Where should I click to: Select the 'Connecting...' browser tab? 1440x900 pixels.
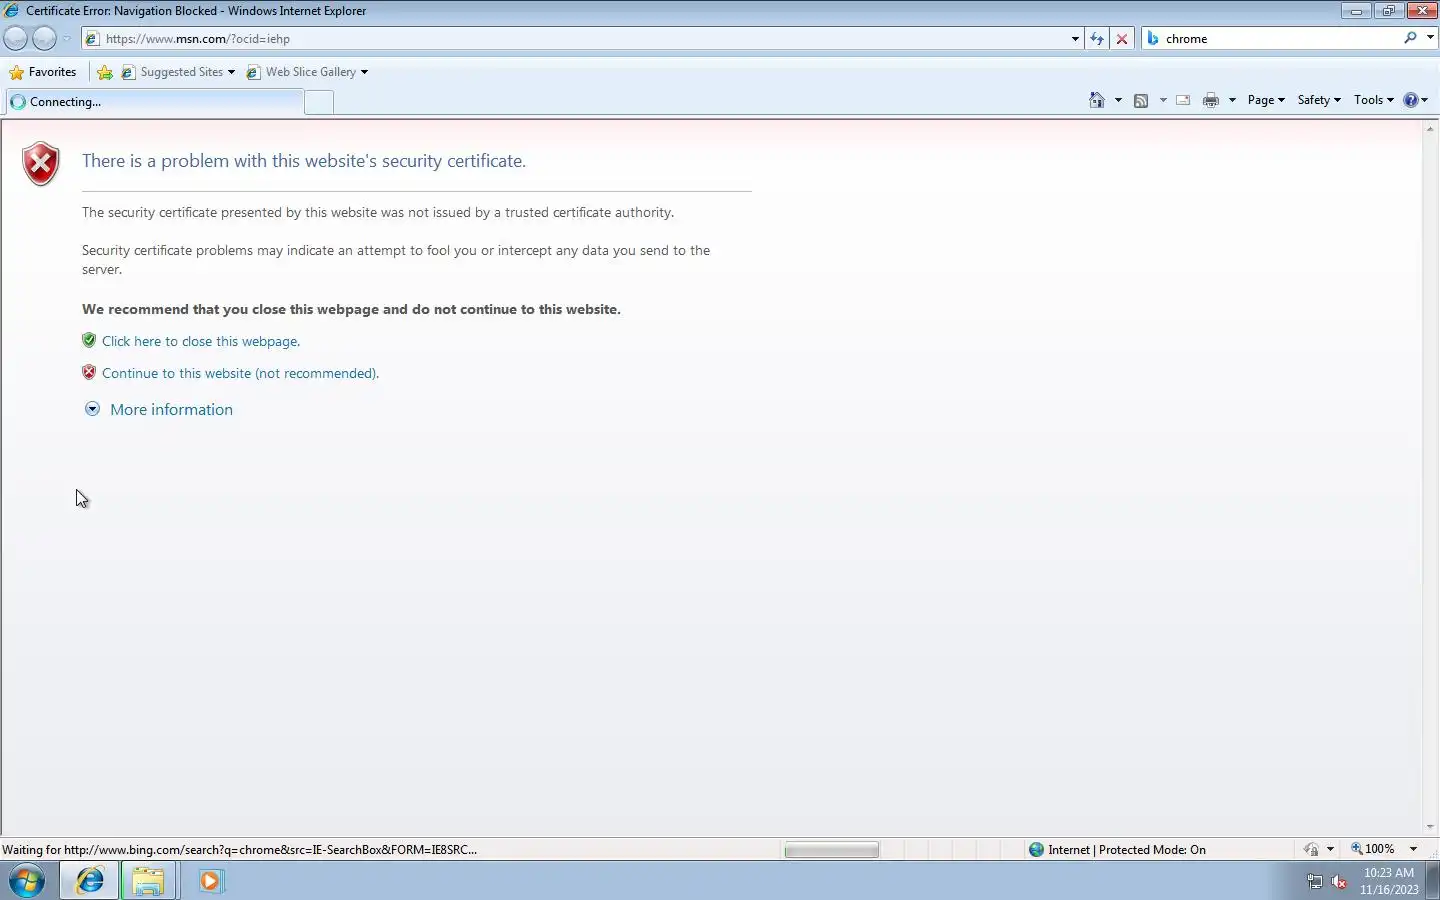click(x=154, y=102)
